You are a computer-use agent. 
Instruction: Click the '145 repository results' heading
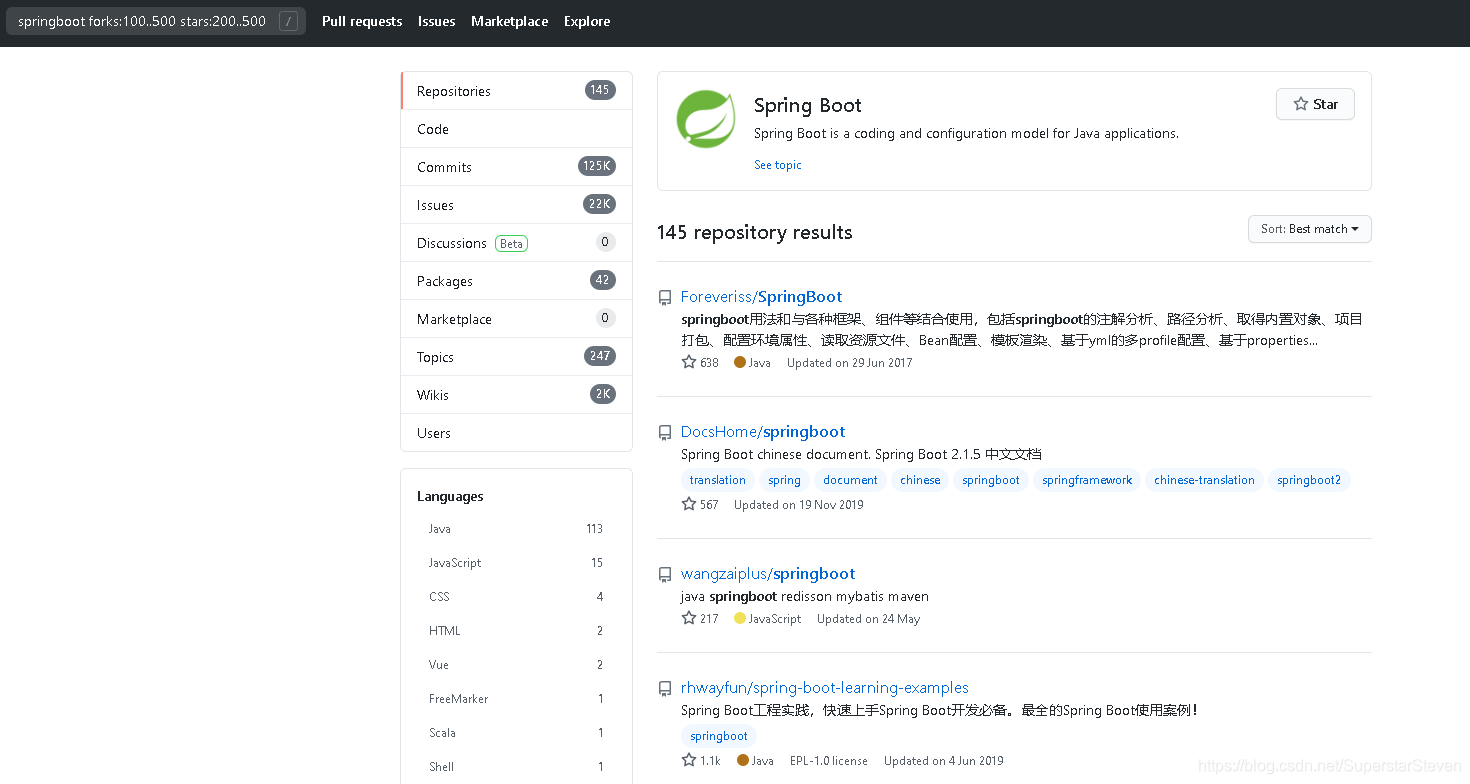(755, 233)
